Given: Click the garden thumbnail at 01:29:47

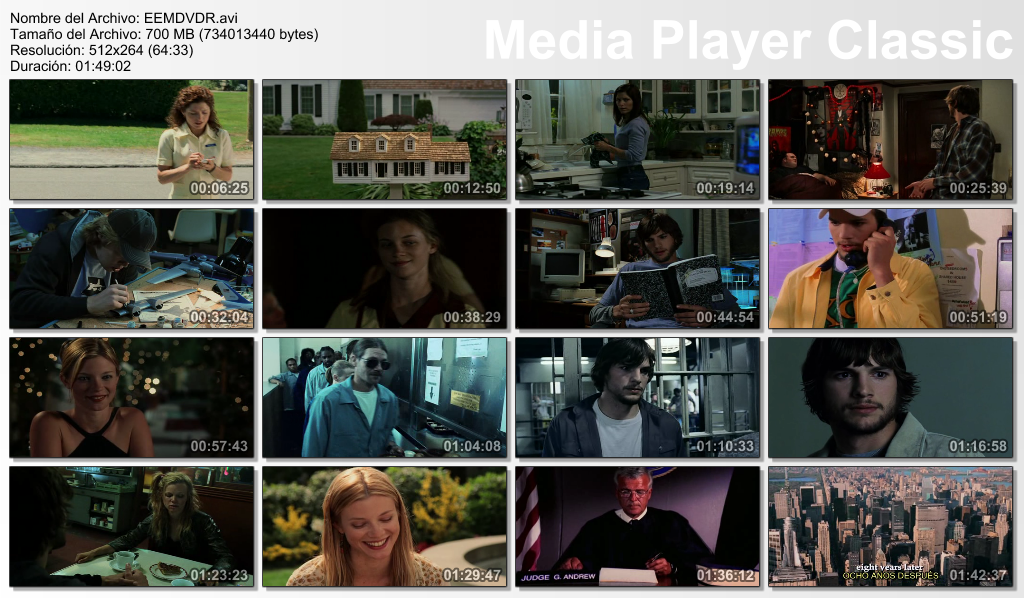Looking at the screenshot, I should point(384,526).
